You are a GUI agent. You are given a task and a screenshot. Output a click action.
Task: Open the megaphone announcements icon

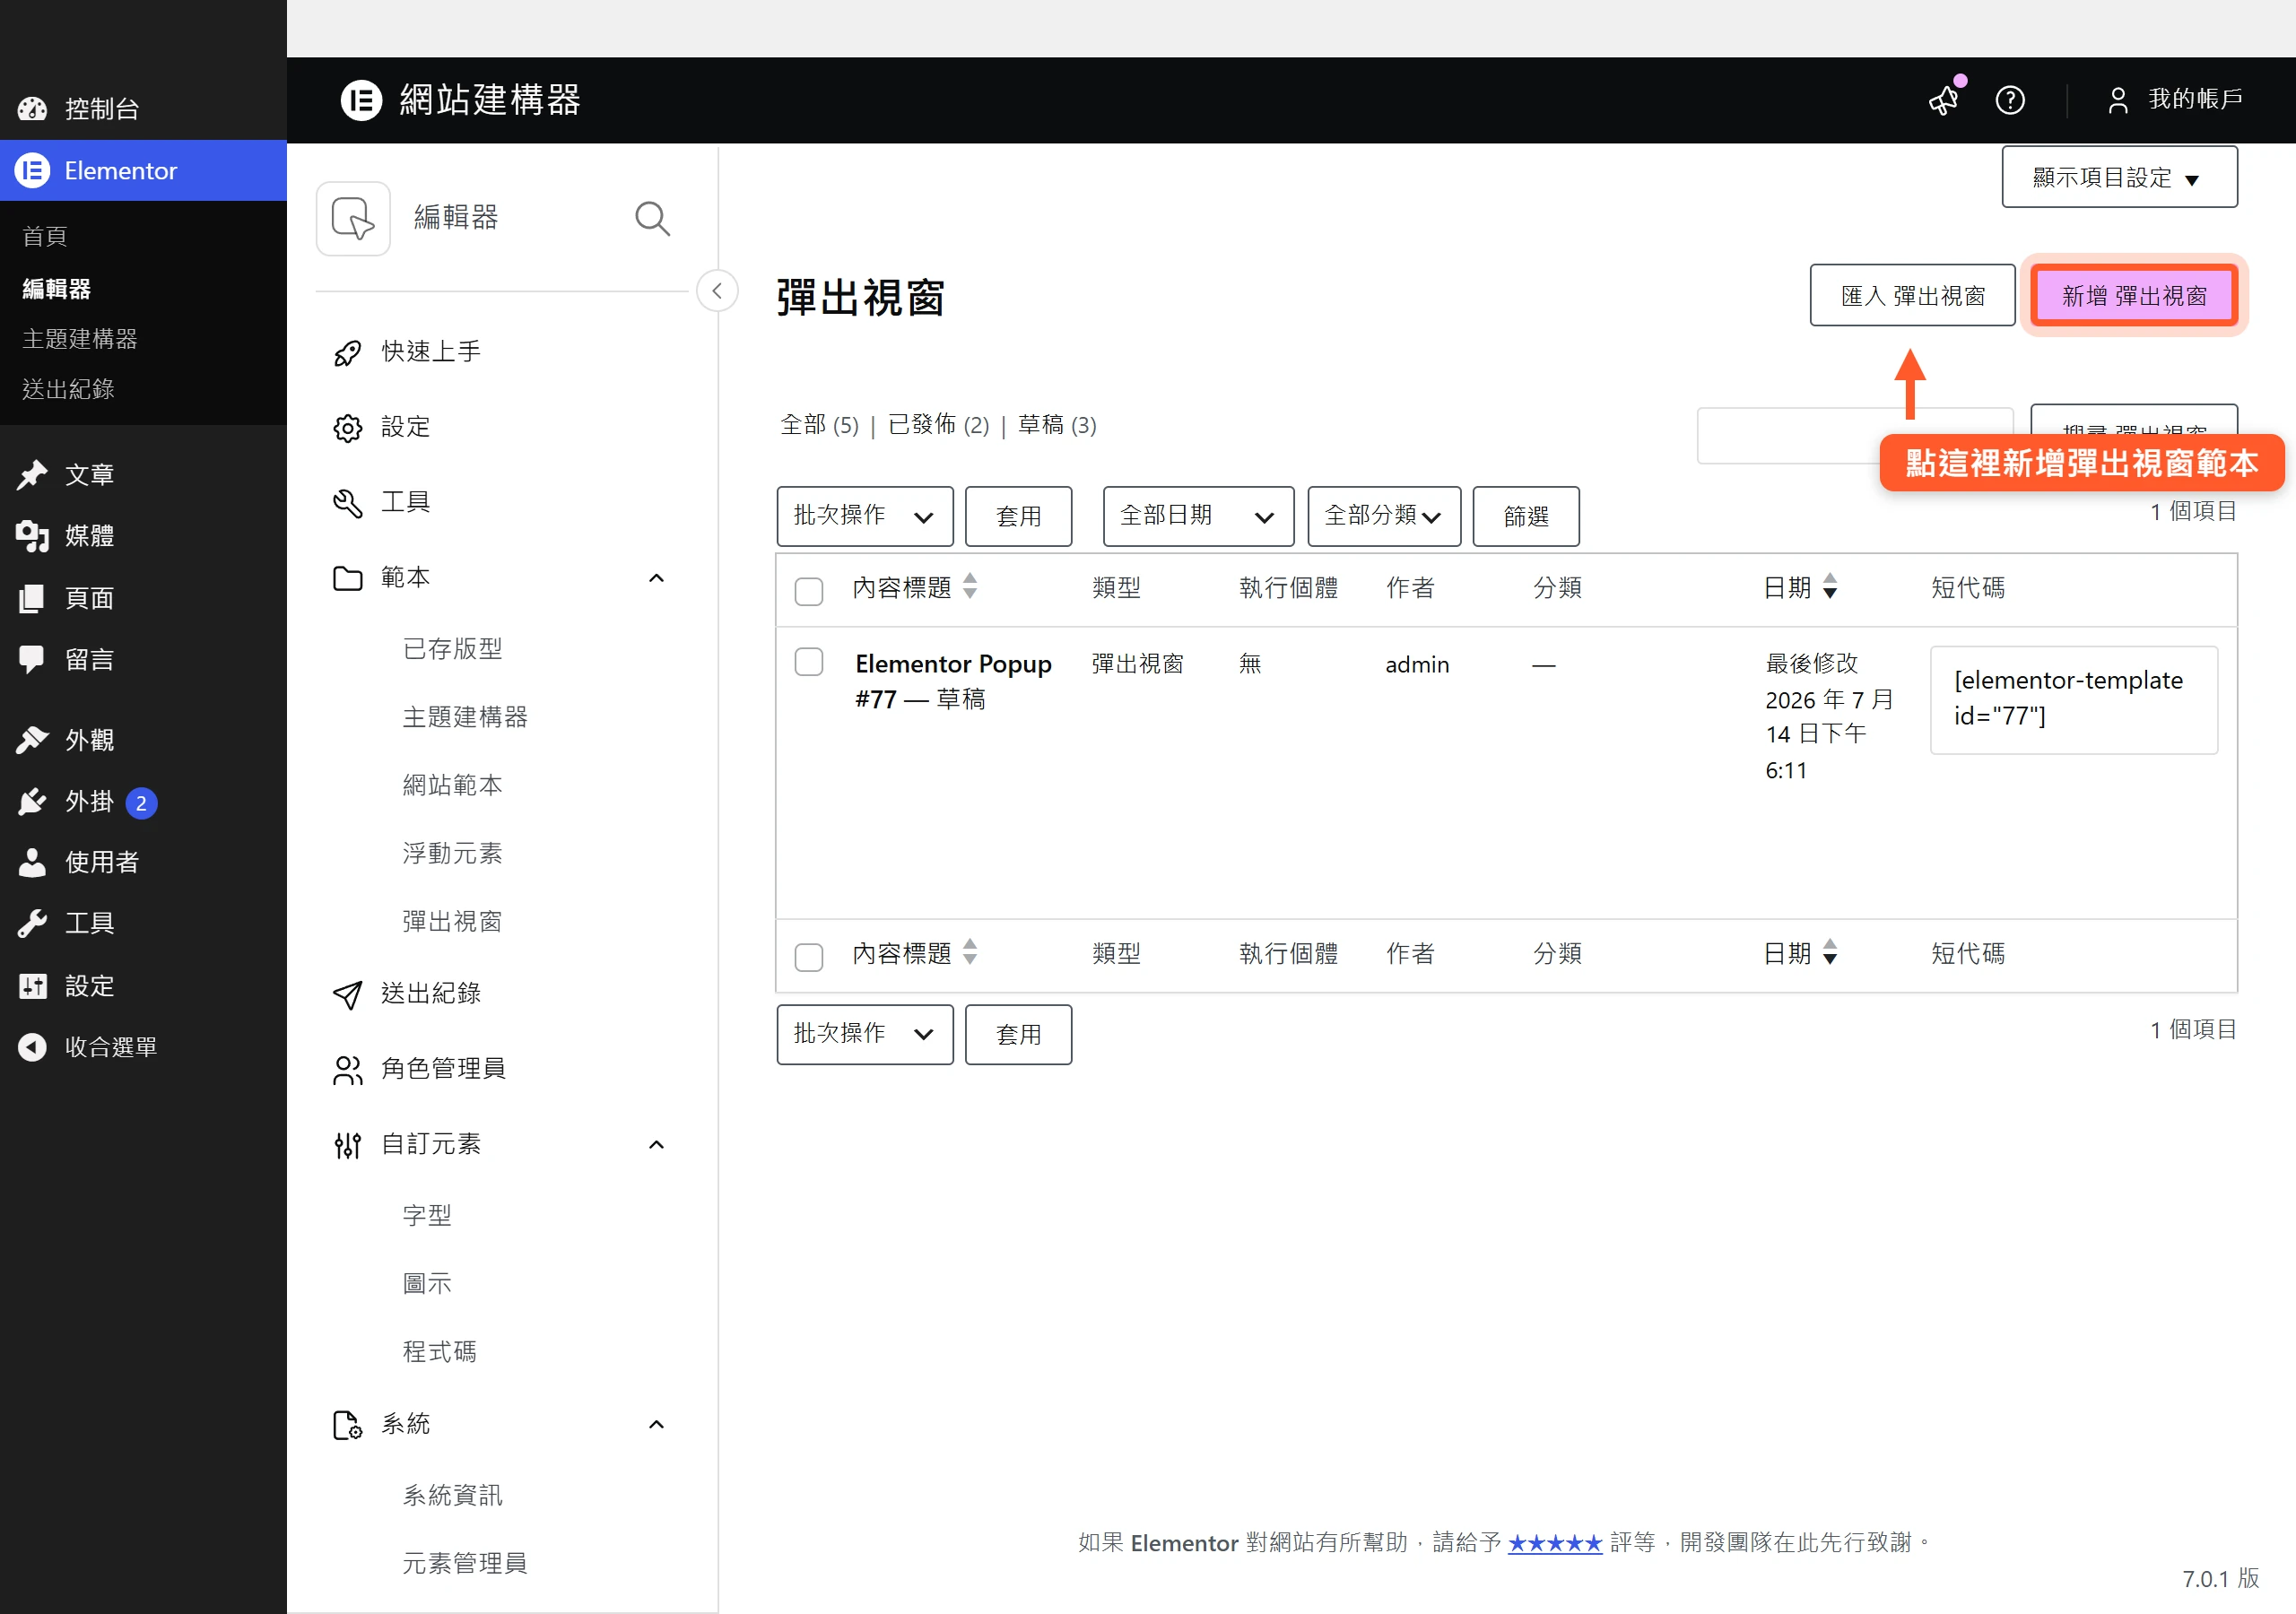point(1944,99)
